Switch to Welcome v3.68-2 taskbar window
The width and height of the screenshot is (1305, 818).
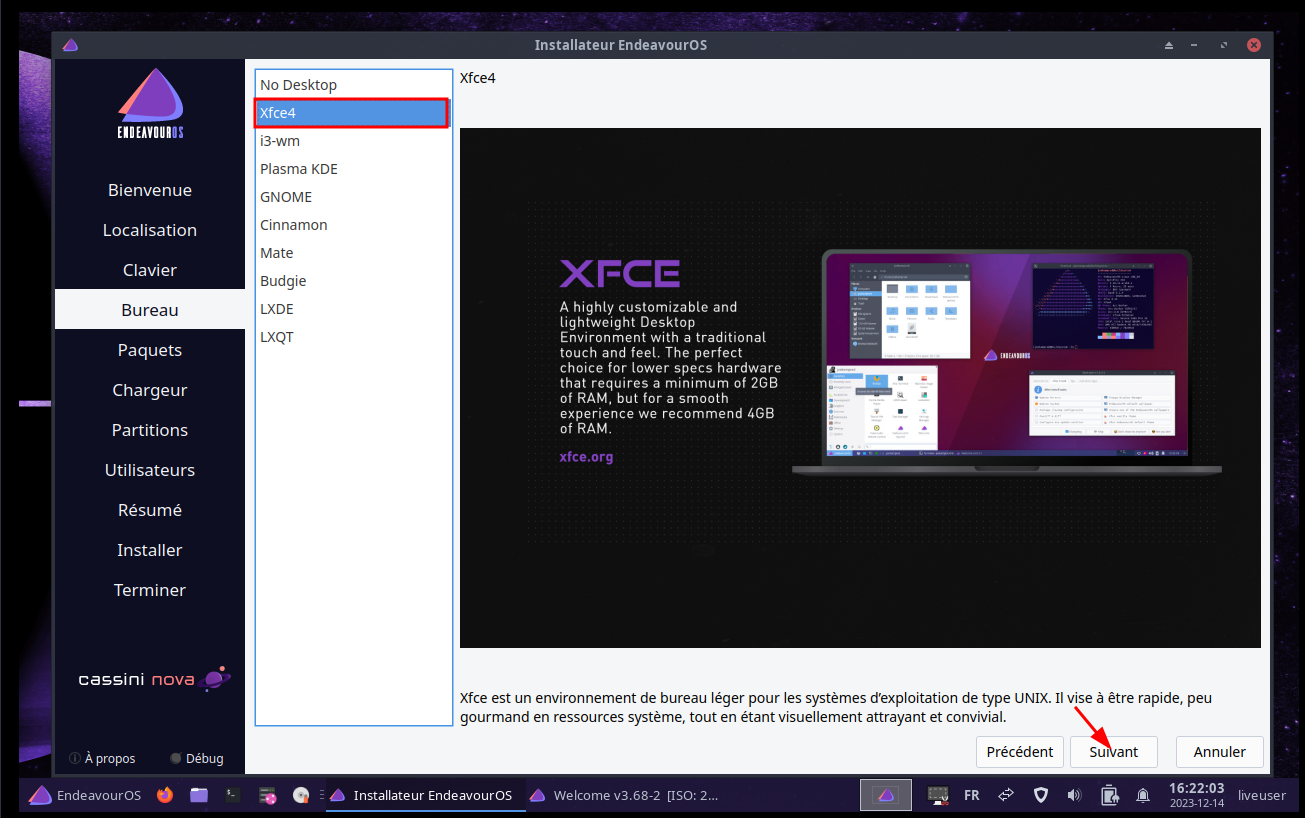pos(624,795)
